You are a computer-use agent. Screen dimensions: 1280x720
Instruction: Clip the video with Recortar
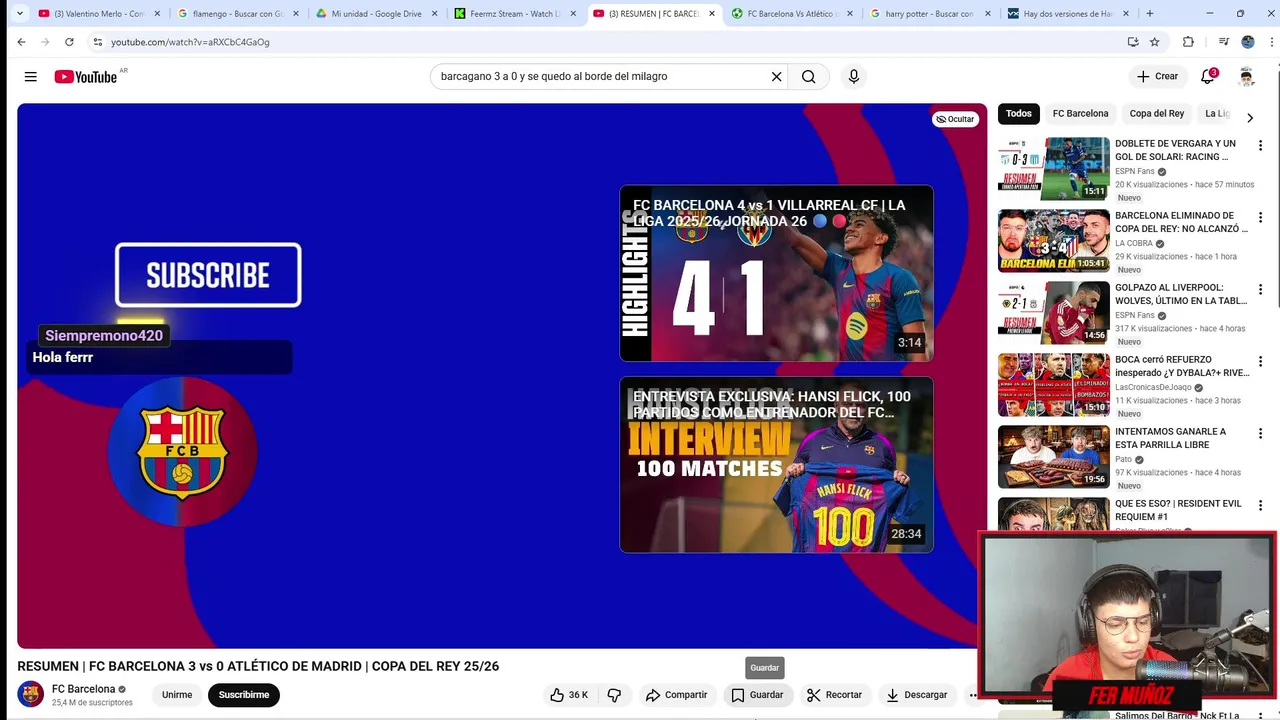(835, 695)
